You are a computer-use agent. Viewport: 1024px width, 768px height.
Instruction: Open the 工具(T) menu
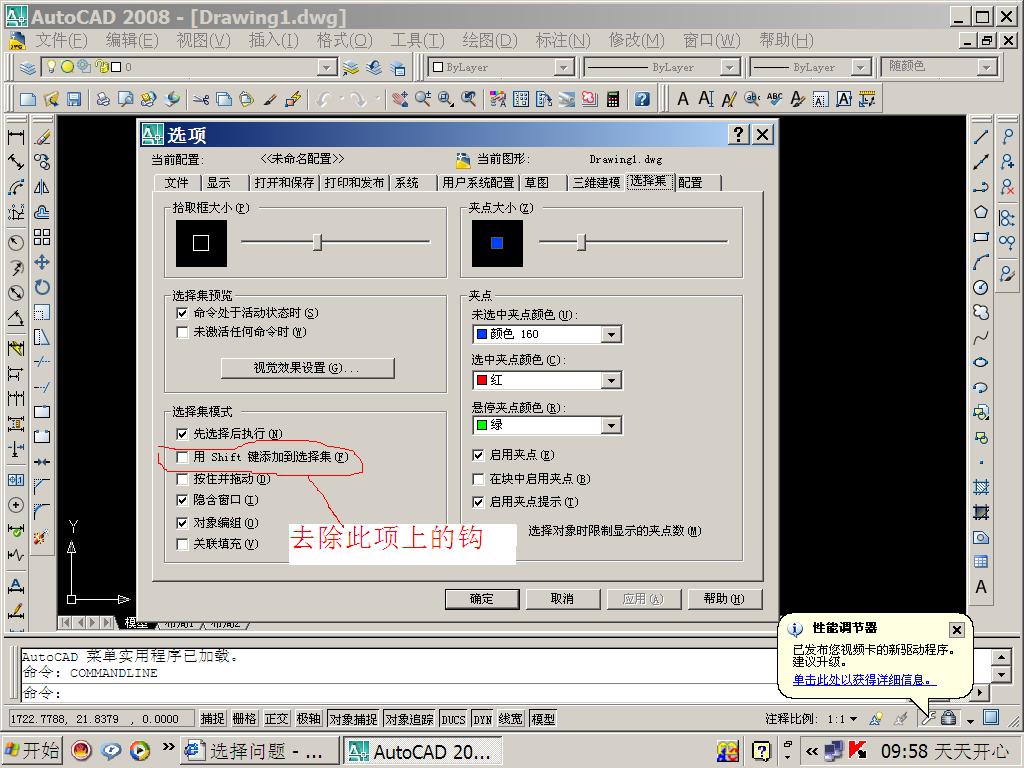click(417, 40)
